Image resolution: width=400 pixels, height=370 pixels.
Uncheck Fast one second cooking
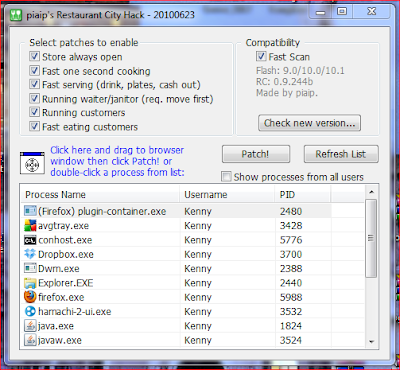click(x=34, y=71)
